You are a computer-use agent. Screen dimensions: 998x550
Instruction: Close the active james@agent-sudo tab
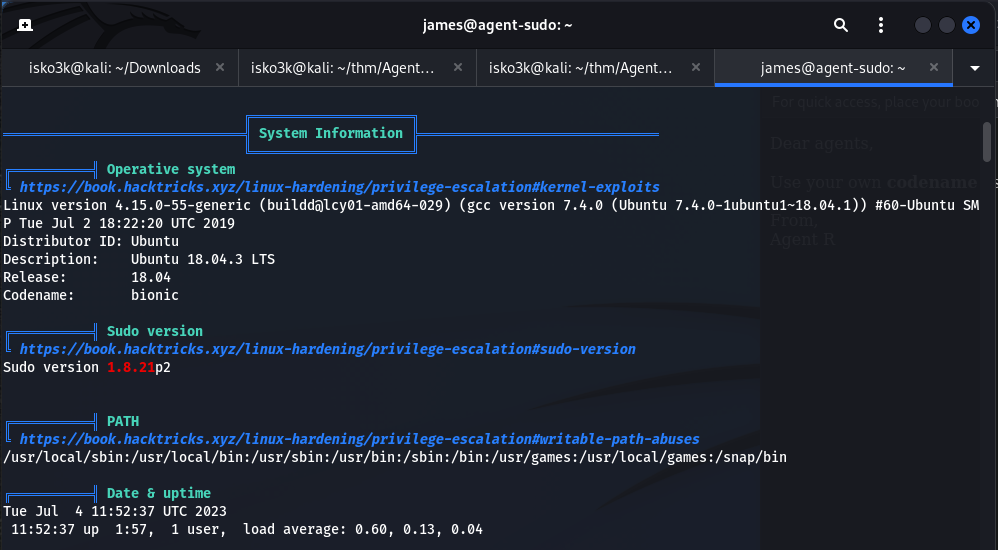coord(934,68)
